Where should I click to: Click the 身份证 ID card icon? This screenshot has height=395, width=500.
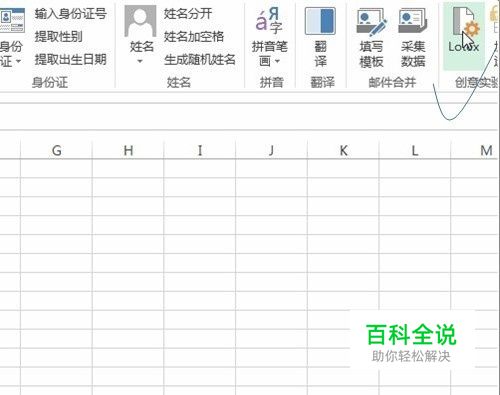coord(12,21)
